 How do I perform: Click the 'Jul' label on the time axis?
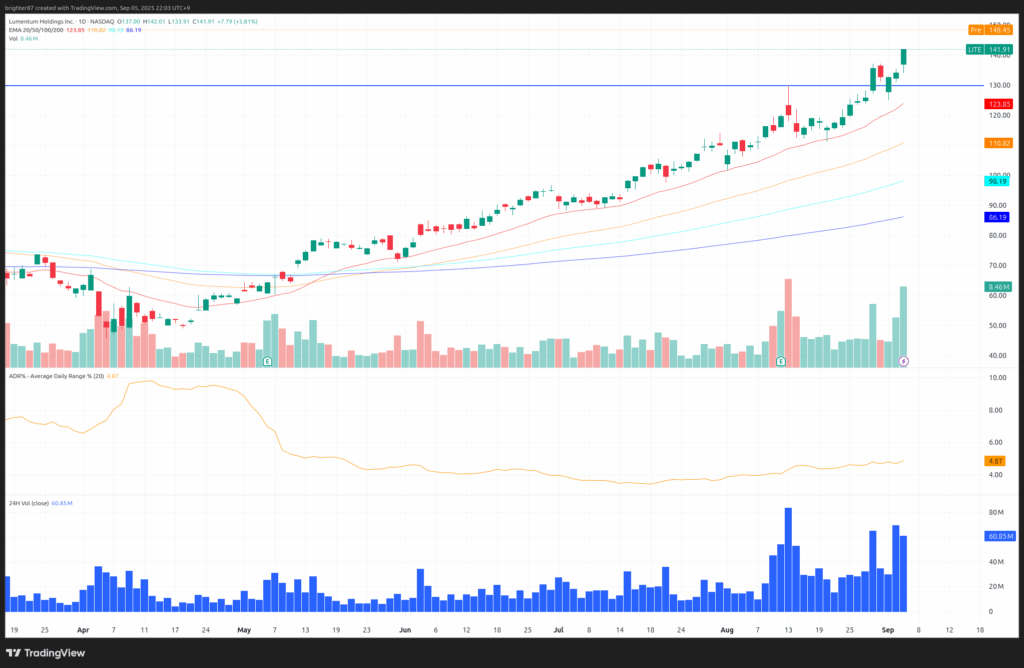(x=558, y=630)
